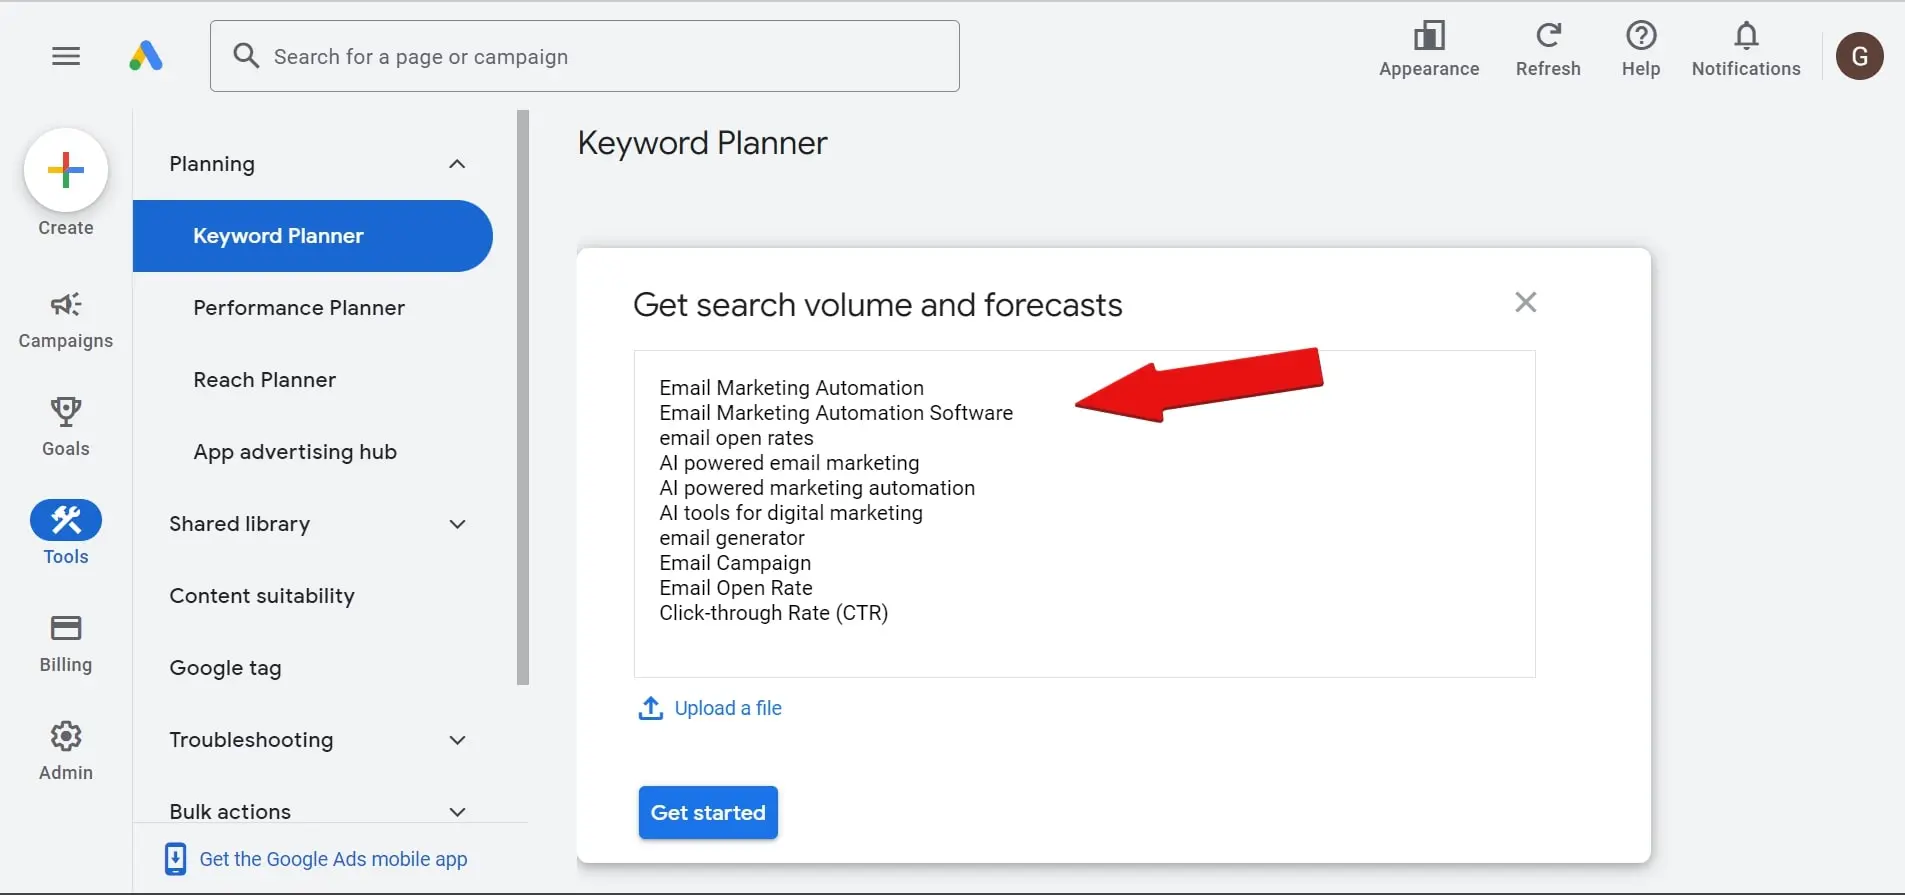Open Goals section

pos(66,427)
